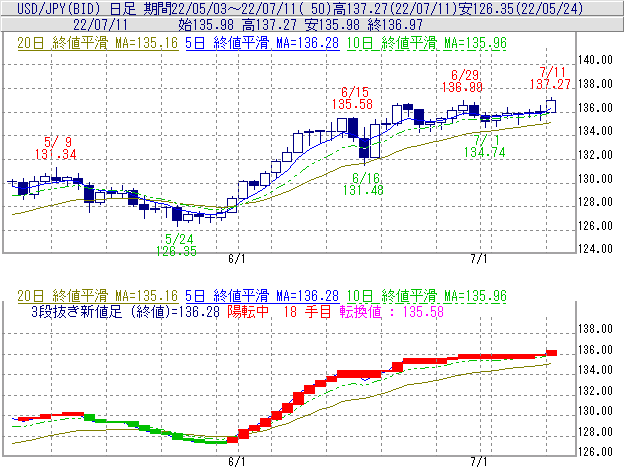
Task: Click the 7/1 date label on lower chart
Action: click(x=479, y=462)
